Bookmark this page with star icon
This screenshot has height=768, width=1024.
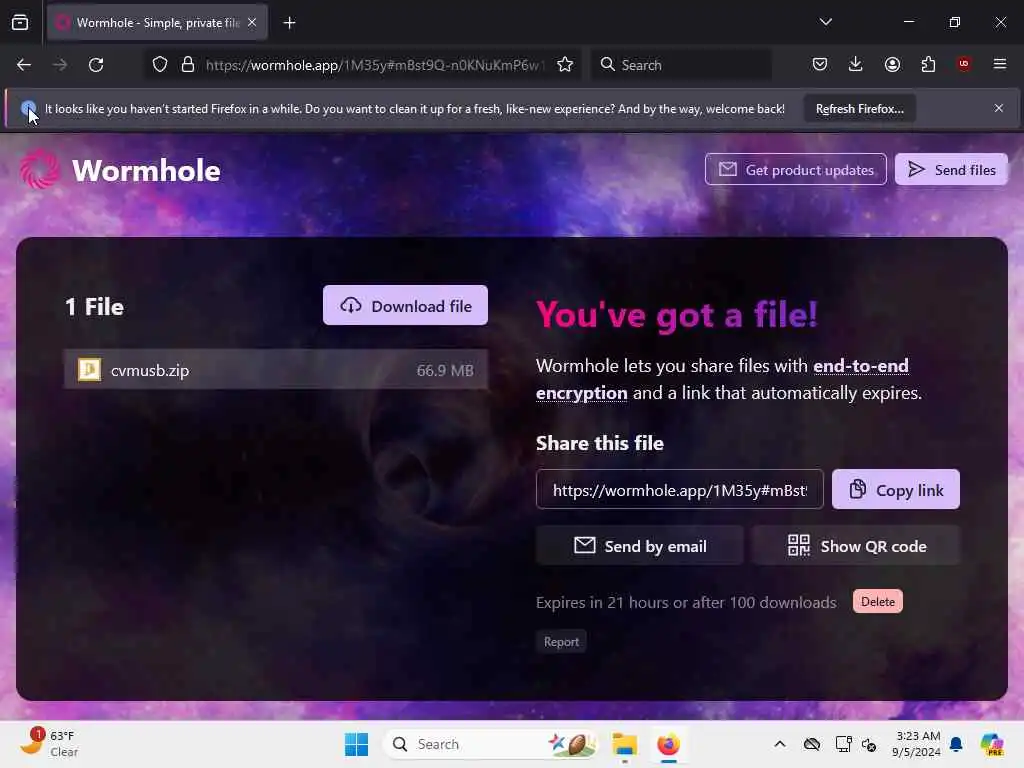(x=565, y=65)
